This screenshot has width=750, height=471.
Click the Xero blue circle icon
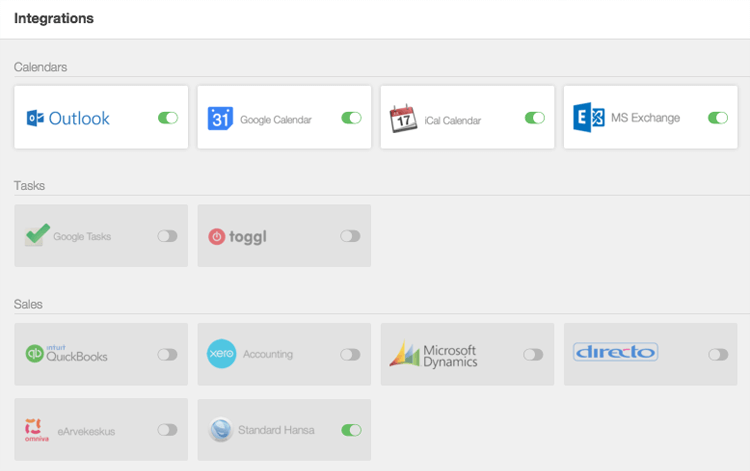click(x=221, y=353)
